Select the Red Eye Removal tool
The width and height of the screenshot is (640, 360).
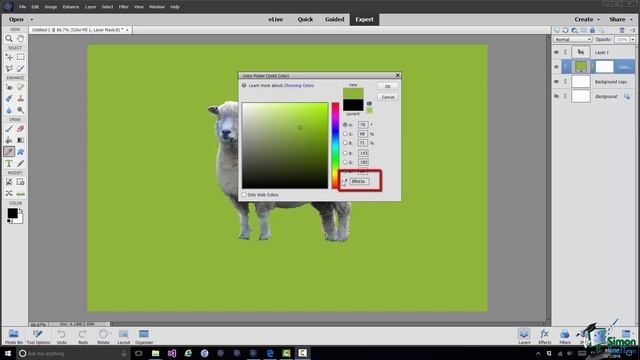click(9, 87)
